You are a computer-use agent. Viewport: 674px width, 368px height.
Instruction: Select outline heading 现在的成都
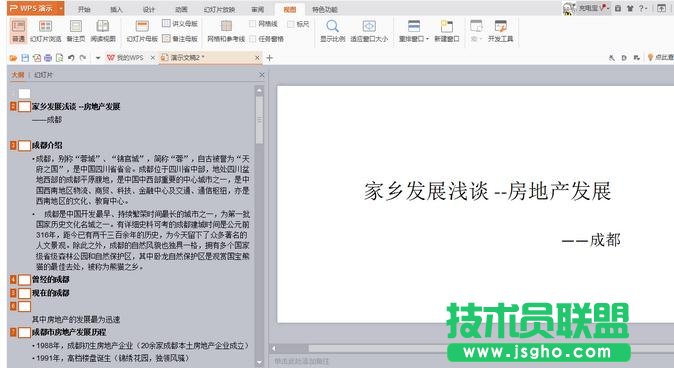(51, 293)
